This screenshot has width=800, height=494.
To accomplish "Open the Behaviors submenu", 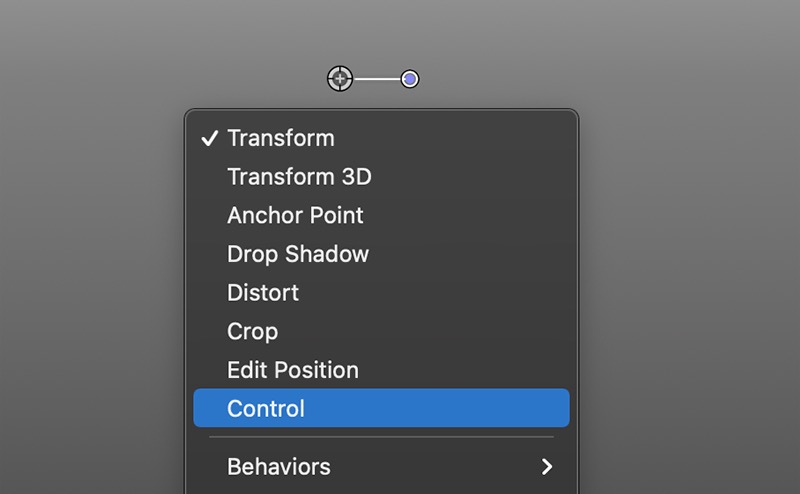I will (x=279, y=467).
